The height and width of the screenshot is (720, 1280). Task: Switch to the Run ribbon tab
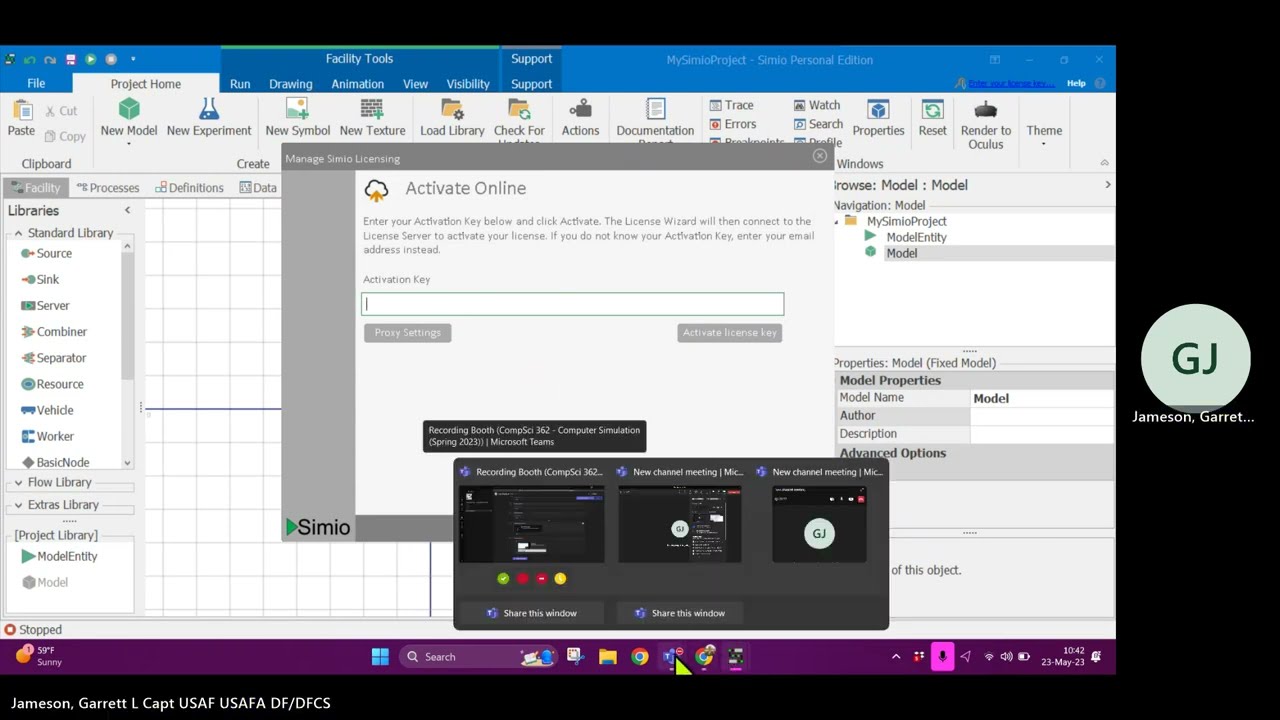click(240, 84)
